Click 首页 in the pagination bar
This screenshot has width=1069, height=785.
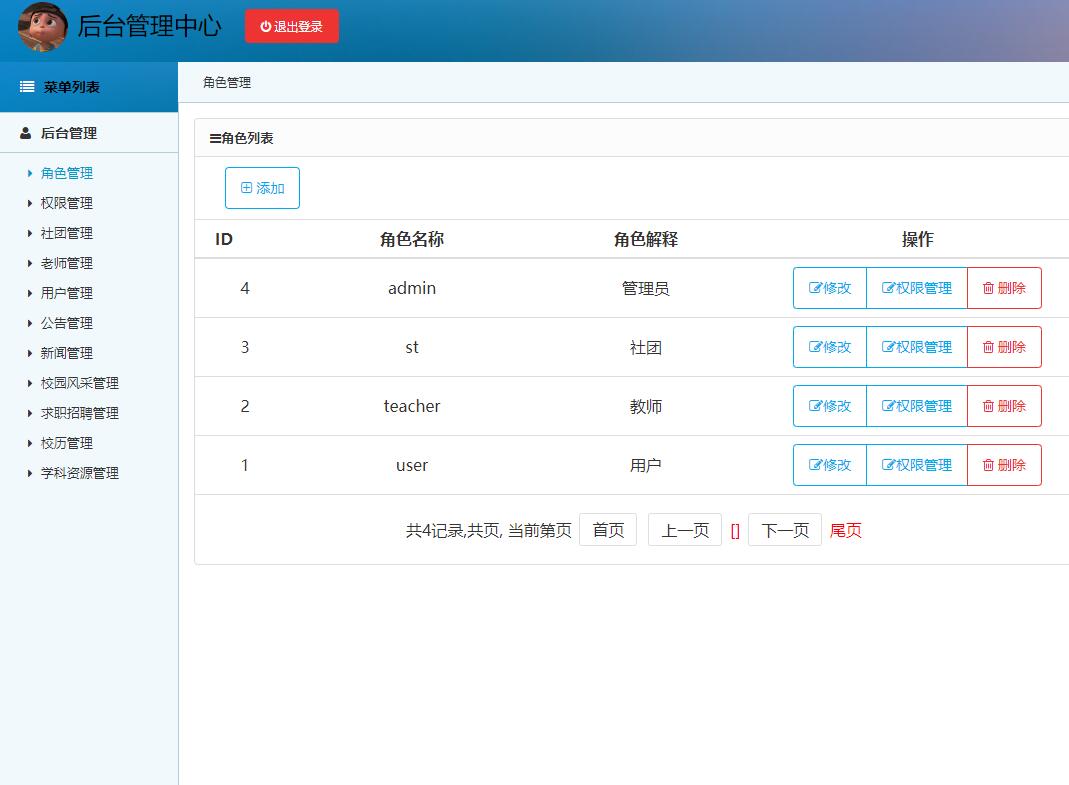tap(608, 530)
